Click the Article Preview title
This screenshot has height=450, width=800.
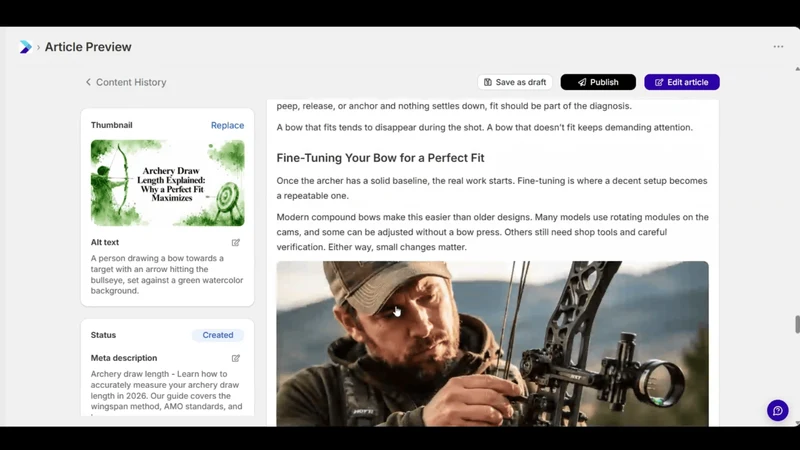(88, 47)
